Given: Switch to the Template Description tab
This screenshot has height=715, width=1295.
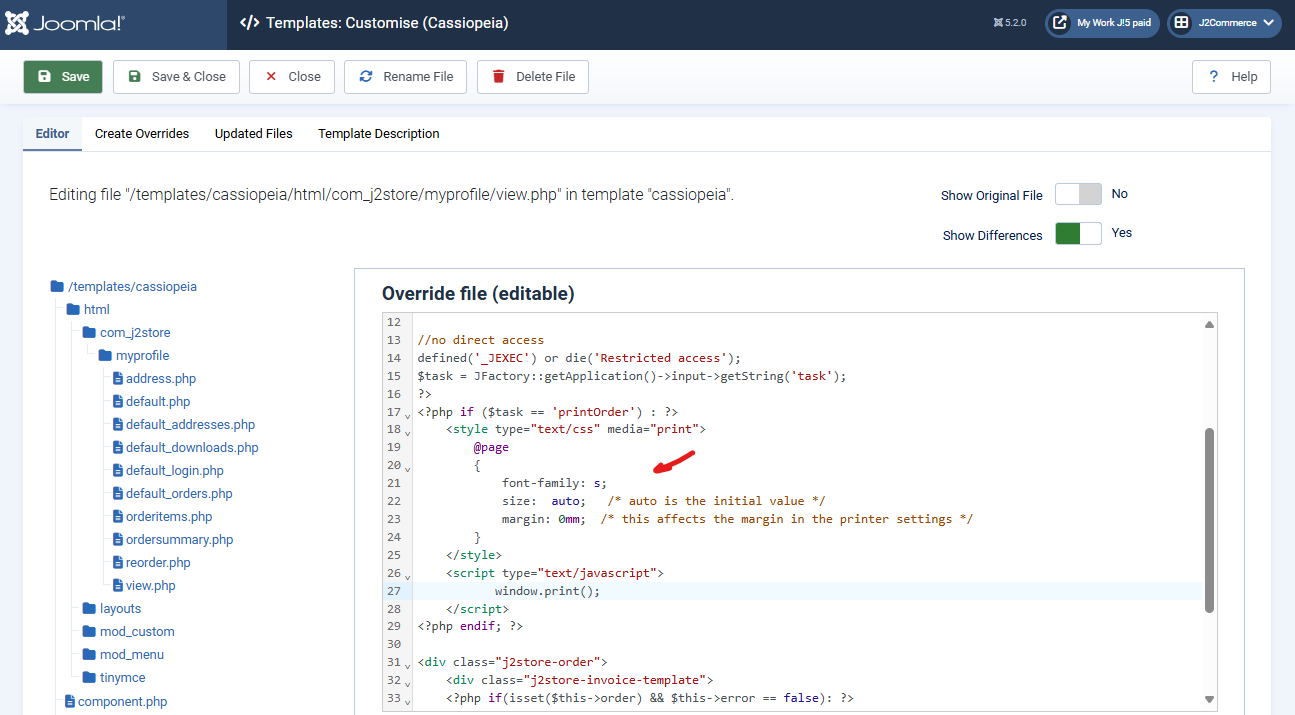Looking at the screenshot, I should click(379, 134).
